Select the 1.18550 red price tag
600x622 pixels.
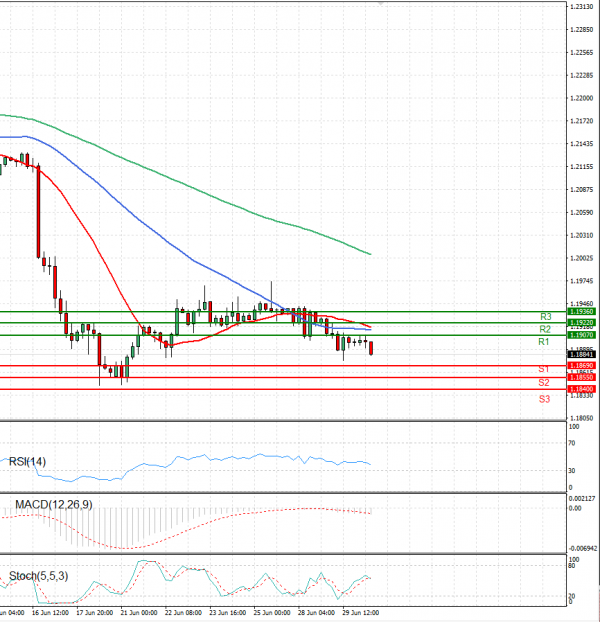581,377
